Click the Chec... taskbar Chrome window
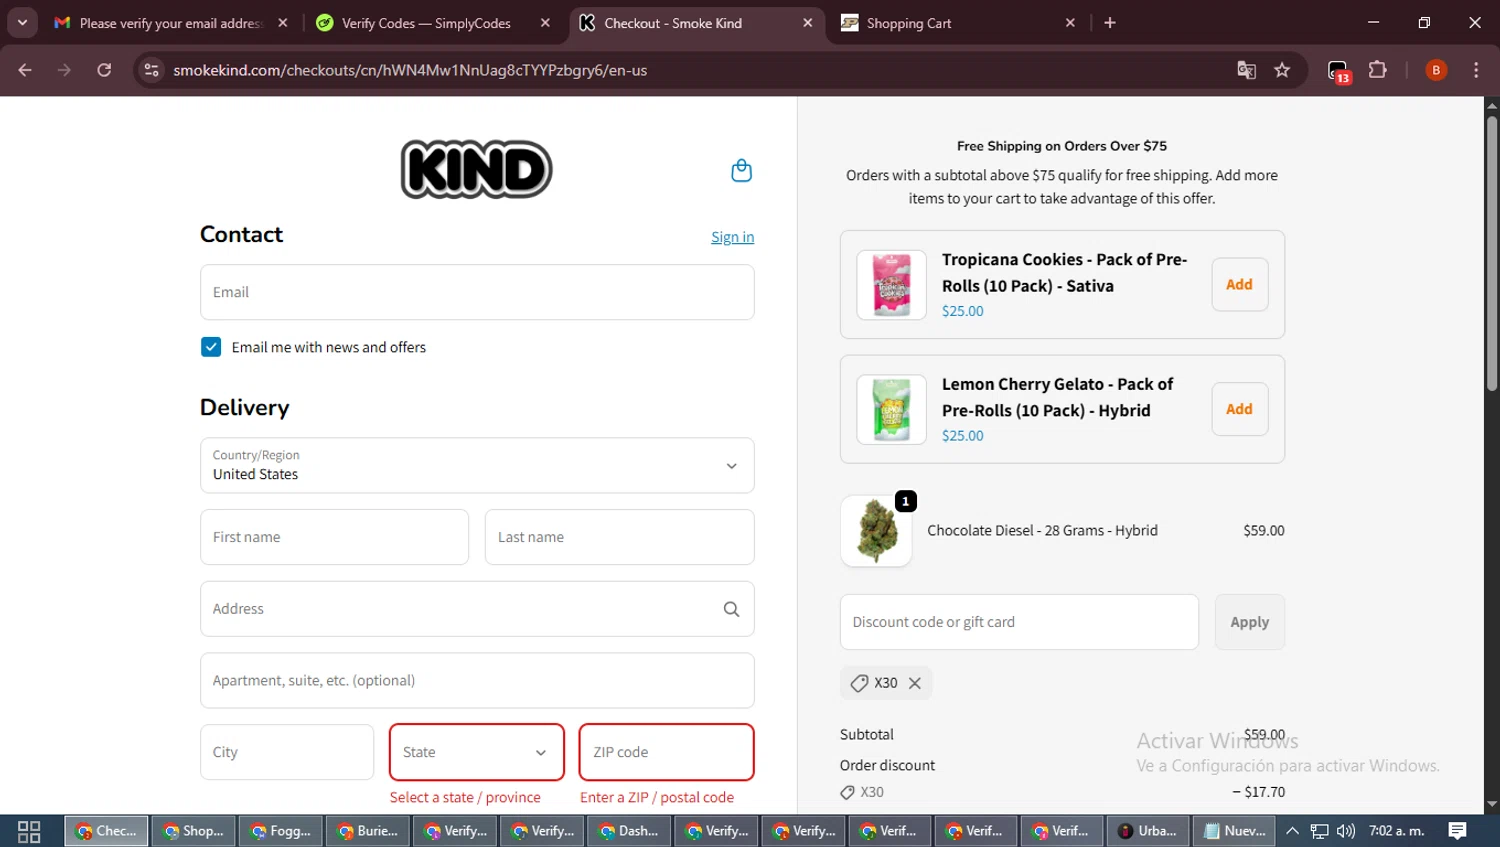Image resolution: width=1500 pixels, height=847 pixels. coord(107,831)
